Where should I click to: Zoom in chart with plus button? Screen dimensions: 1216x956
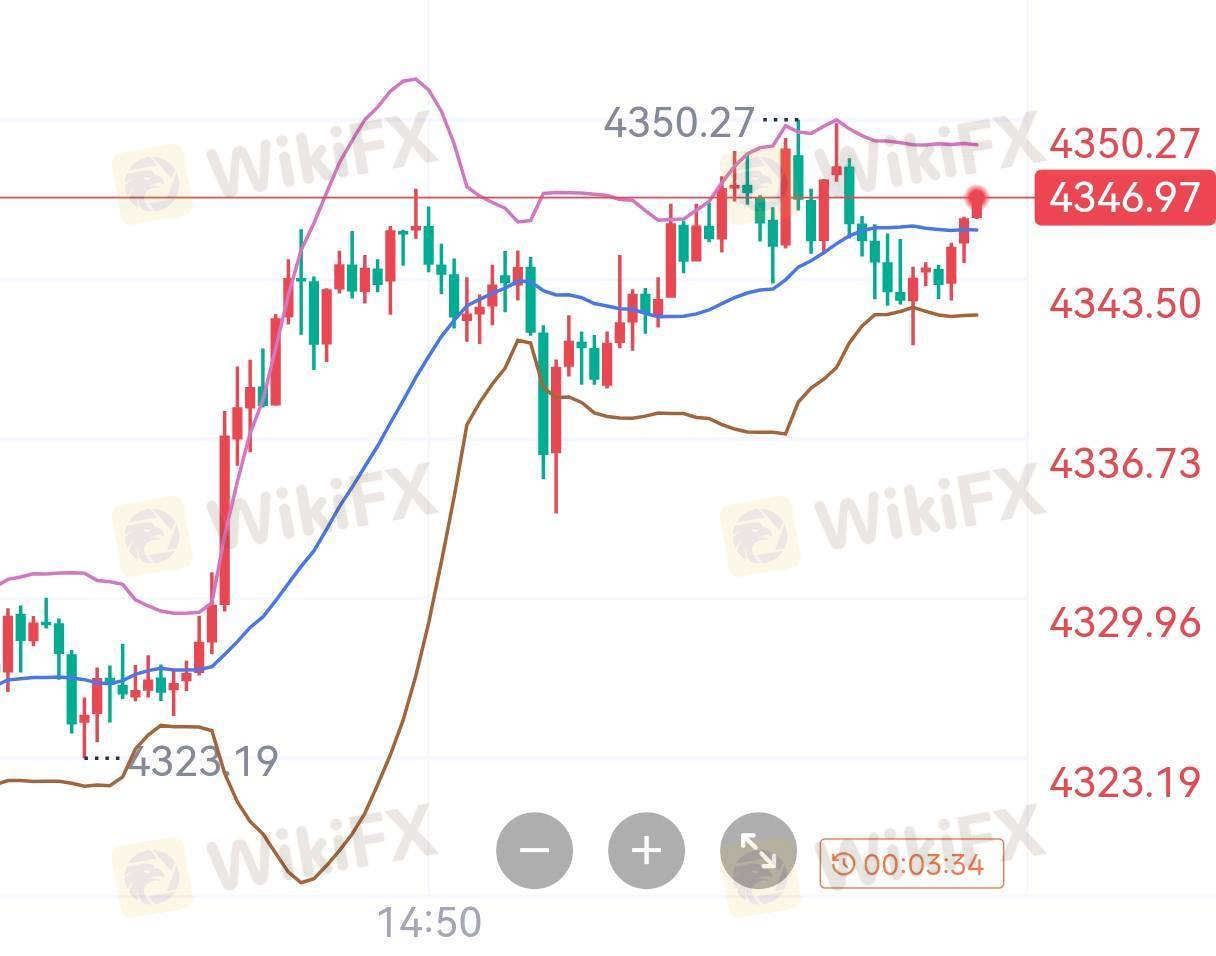647,851
